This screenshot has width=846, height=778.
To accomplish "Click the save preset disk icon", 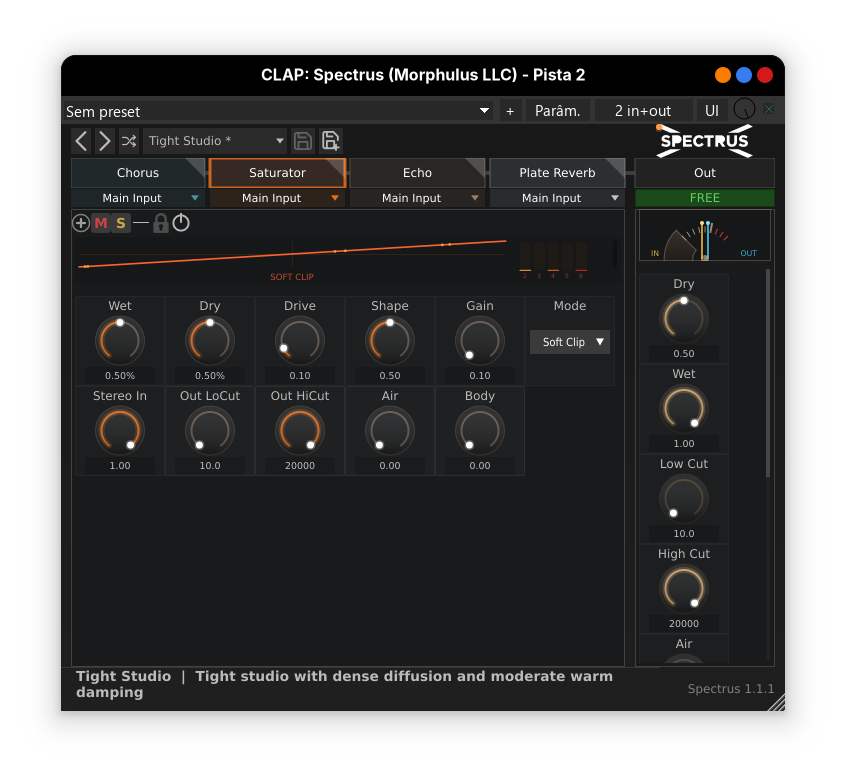I will 302,141.
